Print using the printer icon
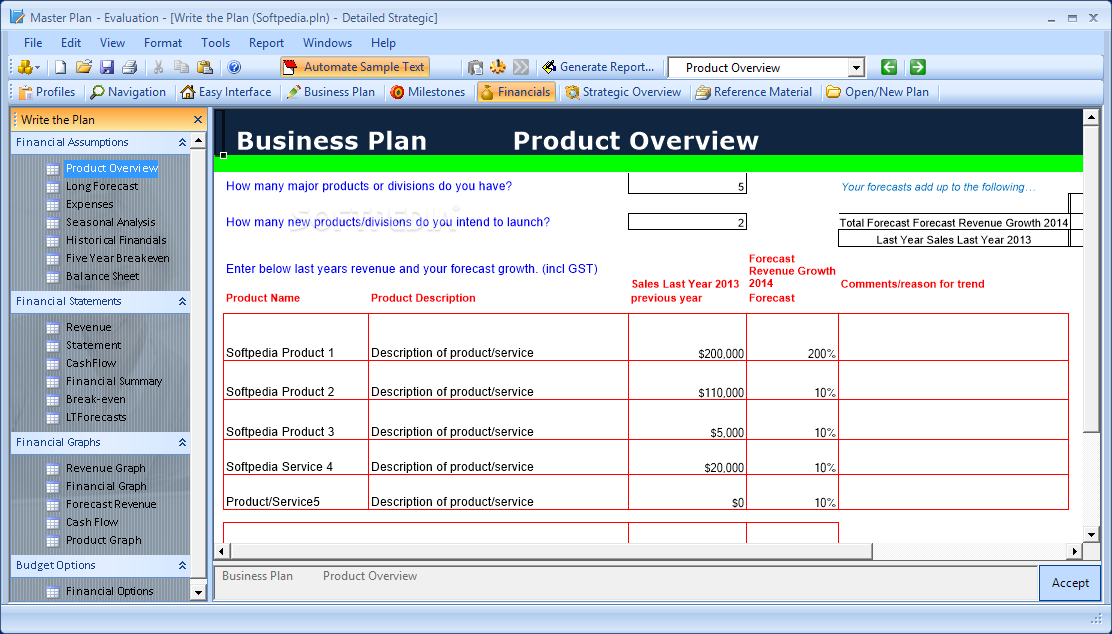This screenshot has width=1112, height=634. pyautogui.click(x=129, y=67)
